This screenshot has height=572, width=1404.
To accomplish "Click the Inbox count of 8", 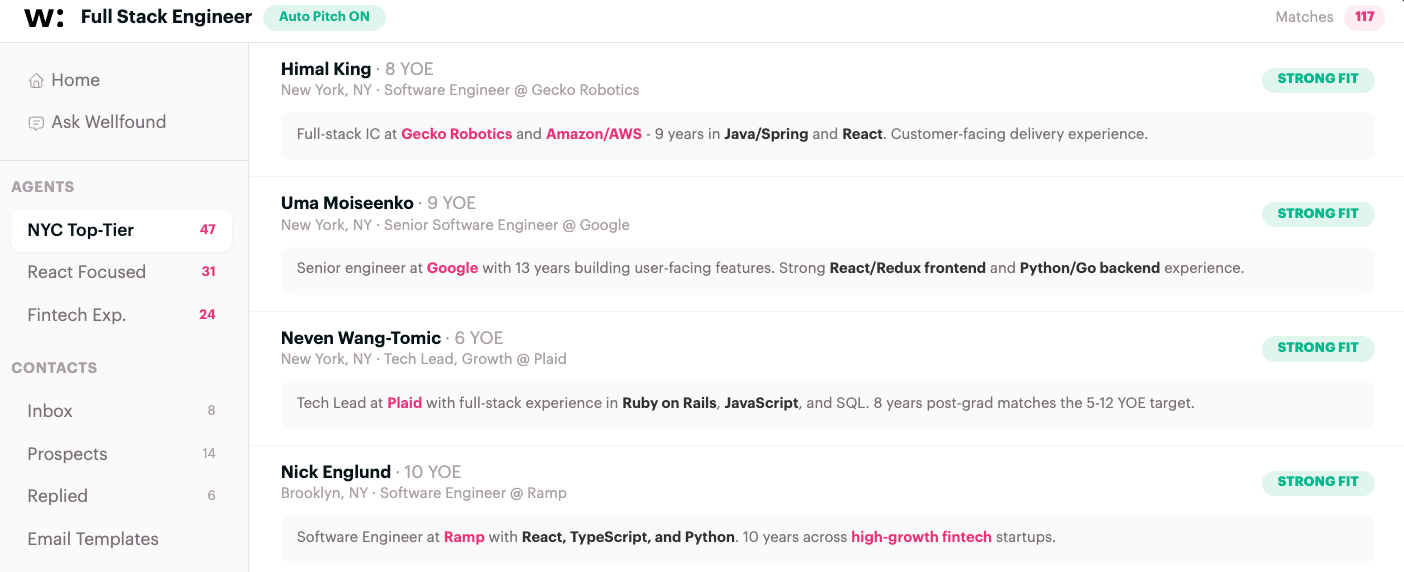I will (211, 411).
